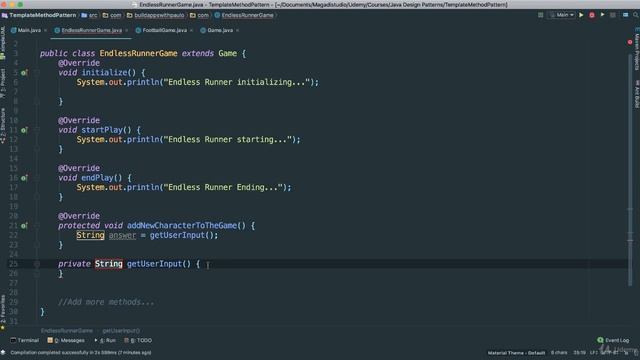Image resolution: width=640 pixels, height=360 pixels.
Task: Close the EndlessRunnerGame.java tab
Action: (127, 31)
